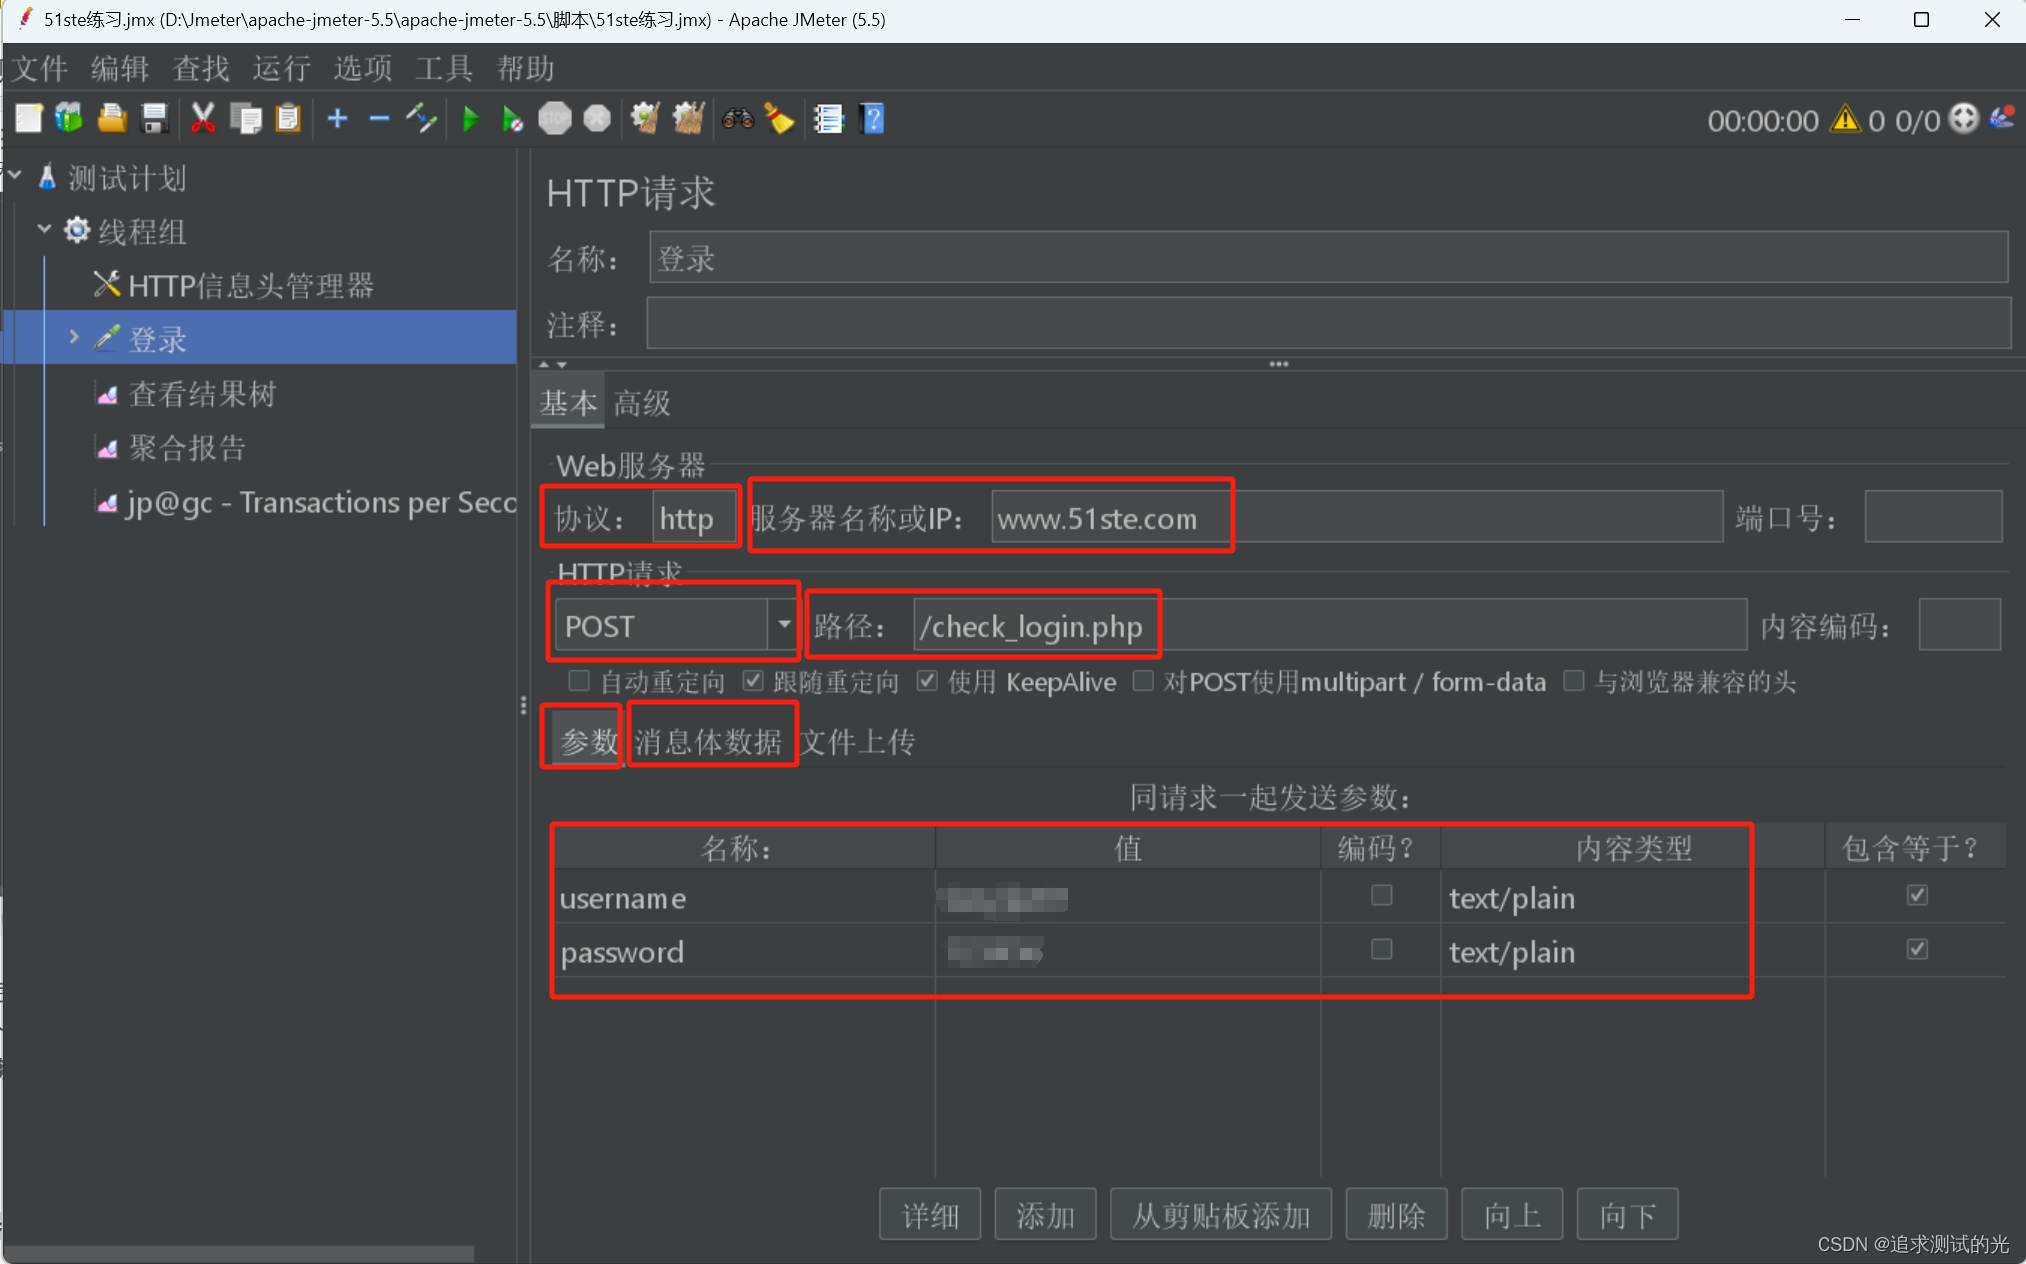
Task: Click the 从剪贴板添加 button
Action: [1221, 1214]
